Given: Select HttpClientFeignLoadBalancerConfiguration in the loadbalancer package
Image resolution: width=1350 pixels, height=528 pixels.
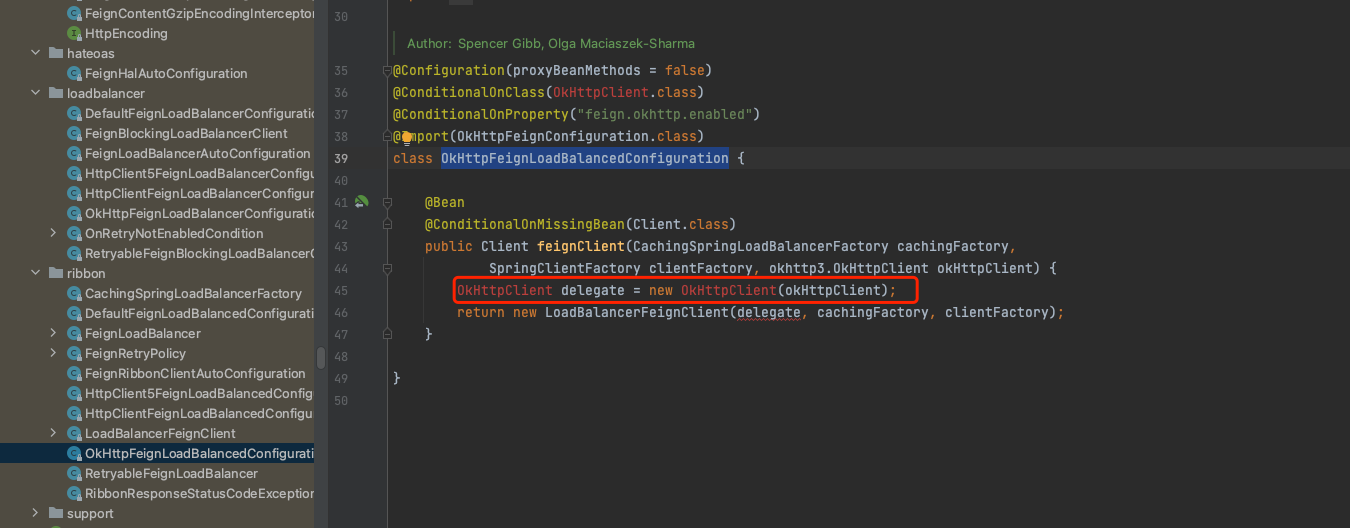Looking at the screenshot, I should tap(200, 194).
